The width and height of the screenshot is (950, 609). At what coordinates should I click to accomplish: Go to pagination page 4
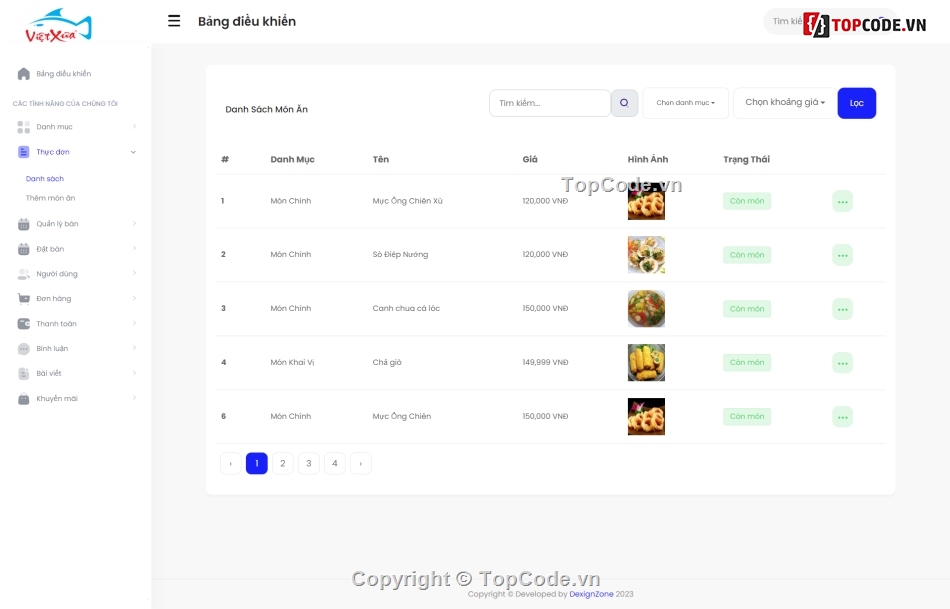(335, 464)
